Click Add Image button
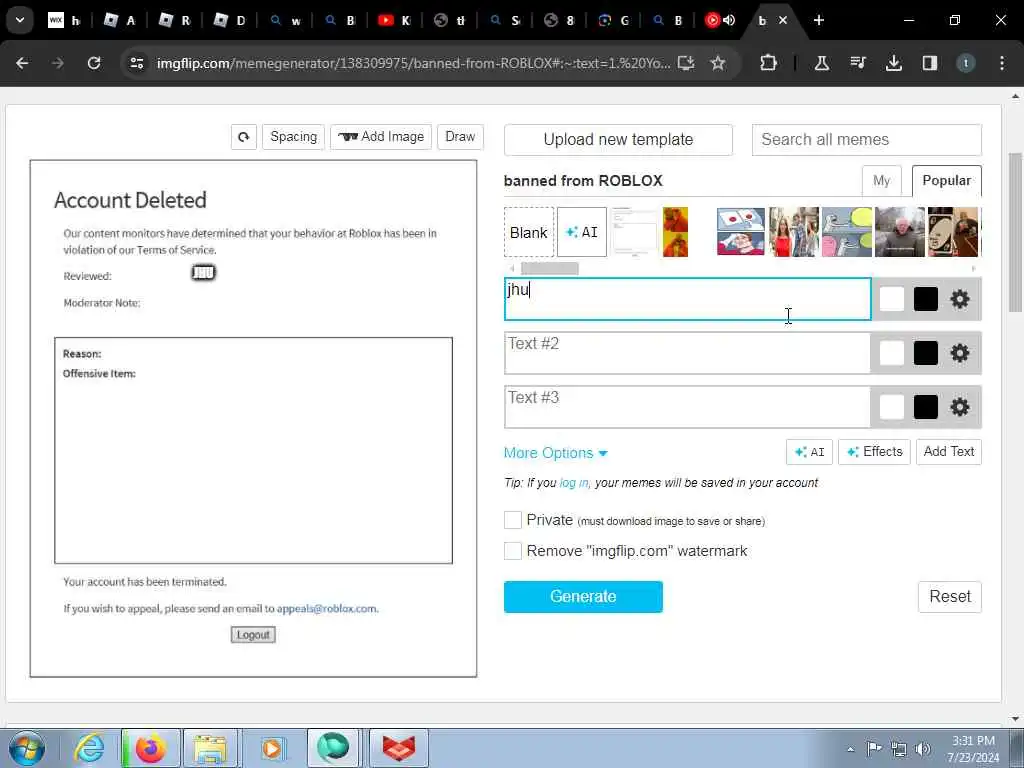This screenshot has width=1024, height=768. (381, 136)
